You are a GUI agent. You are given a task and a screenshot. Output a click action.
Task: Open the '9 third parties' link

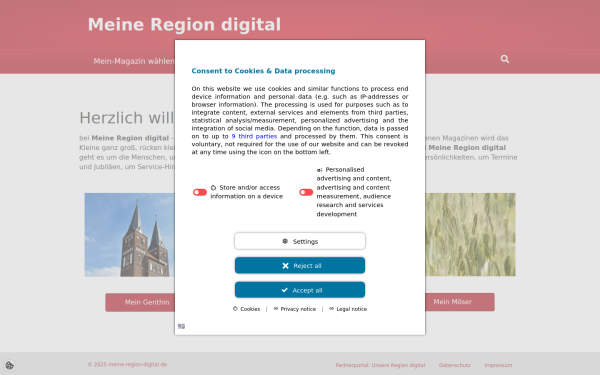(254, 136)
